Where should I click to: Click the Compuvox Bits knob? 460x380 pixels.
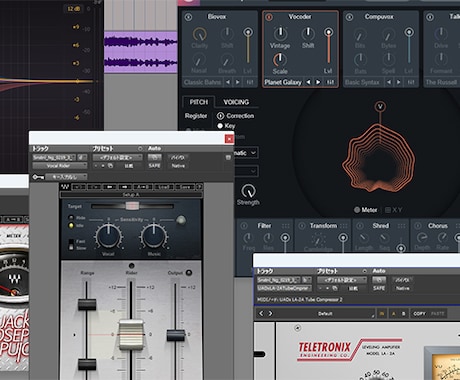[360, 35]
